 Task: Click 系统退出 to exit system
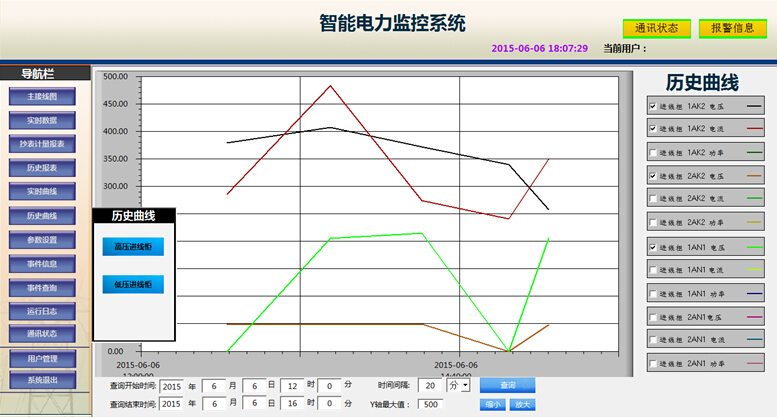click(43, 380)
